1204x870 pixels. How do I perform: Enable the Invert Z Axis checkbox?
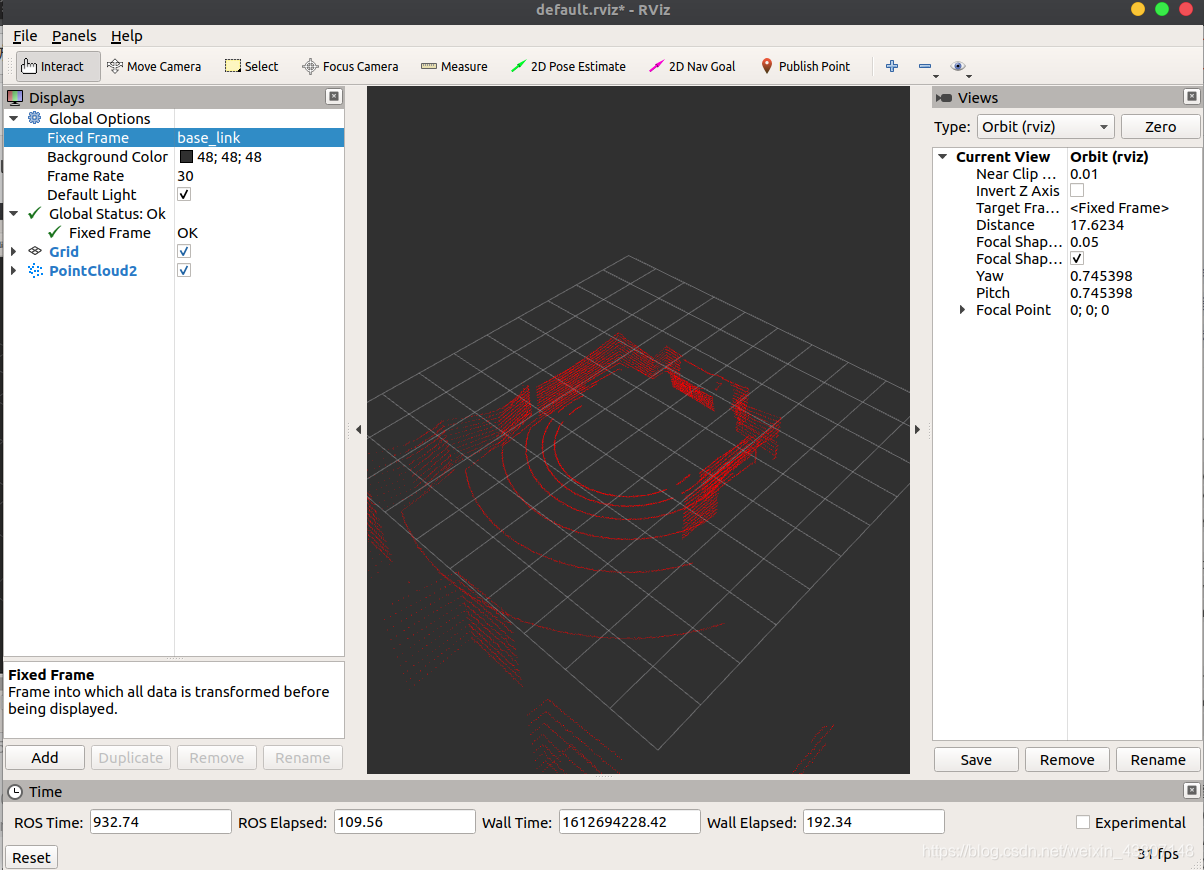1077,190
